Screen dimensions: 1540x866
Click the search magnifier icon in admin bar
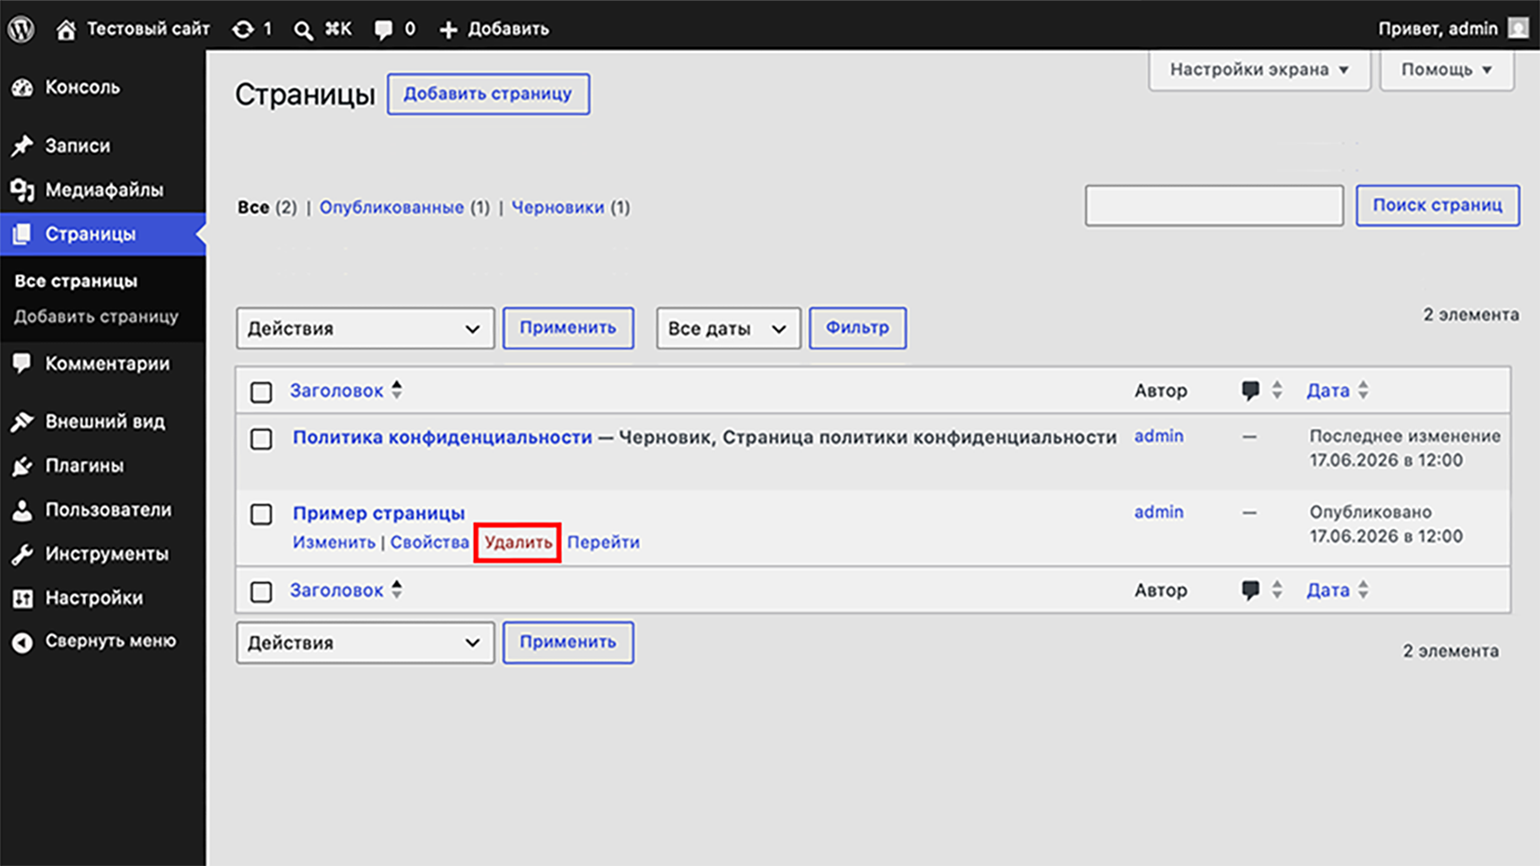point(303,30)
